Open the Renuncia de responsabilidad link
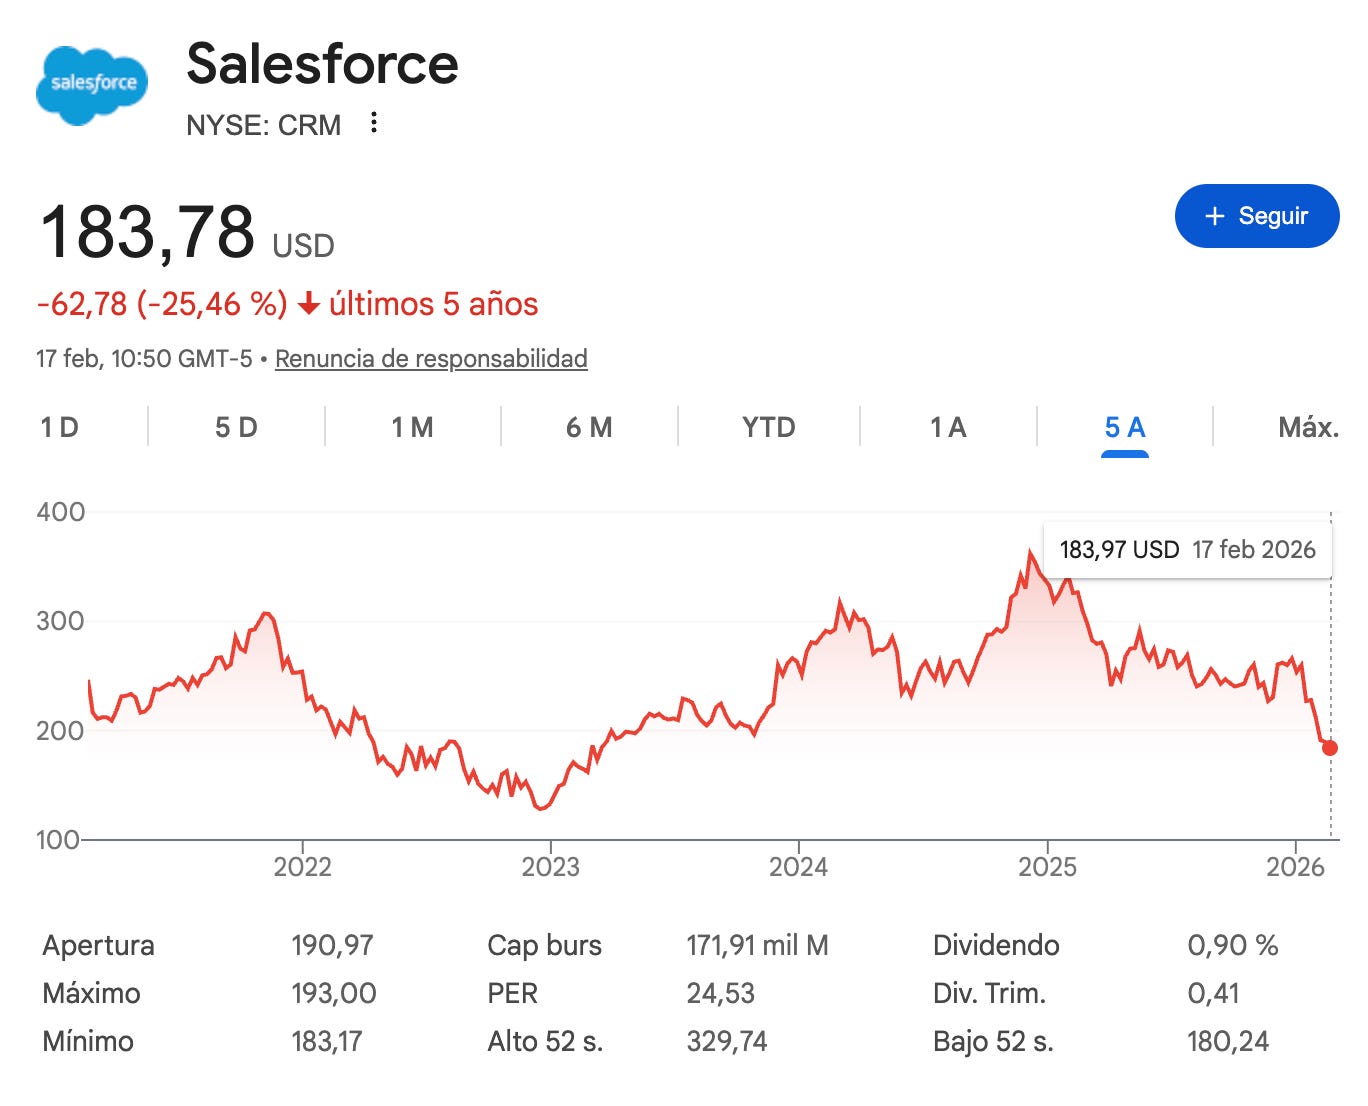 click(431, 358)
